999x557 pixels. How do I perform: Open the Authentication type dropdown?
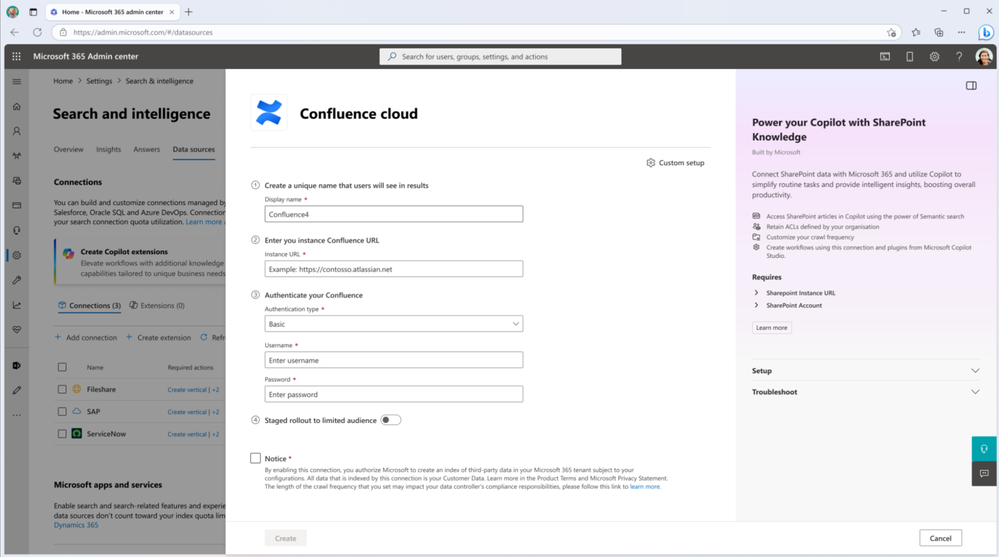coord(394,324)
